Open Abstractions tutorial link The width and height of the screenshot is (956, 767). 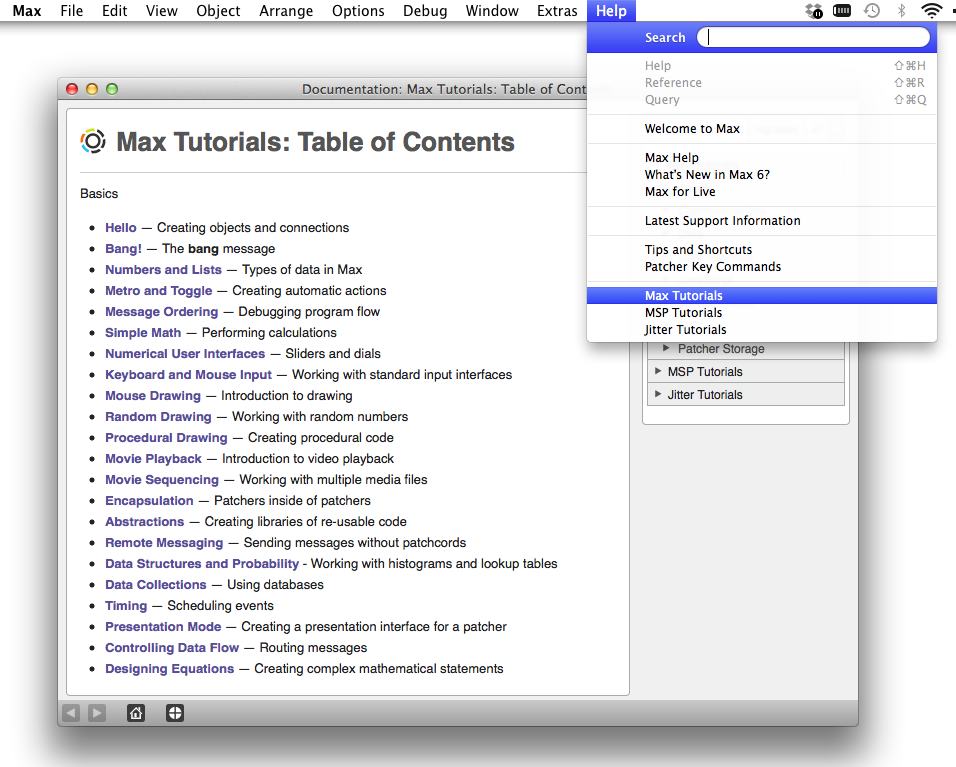click(144, 522)
